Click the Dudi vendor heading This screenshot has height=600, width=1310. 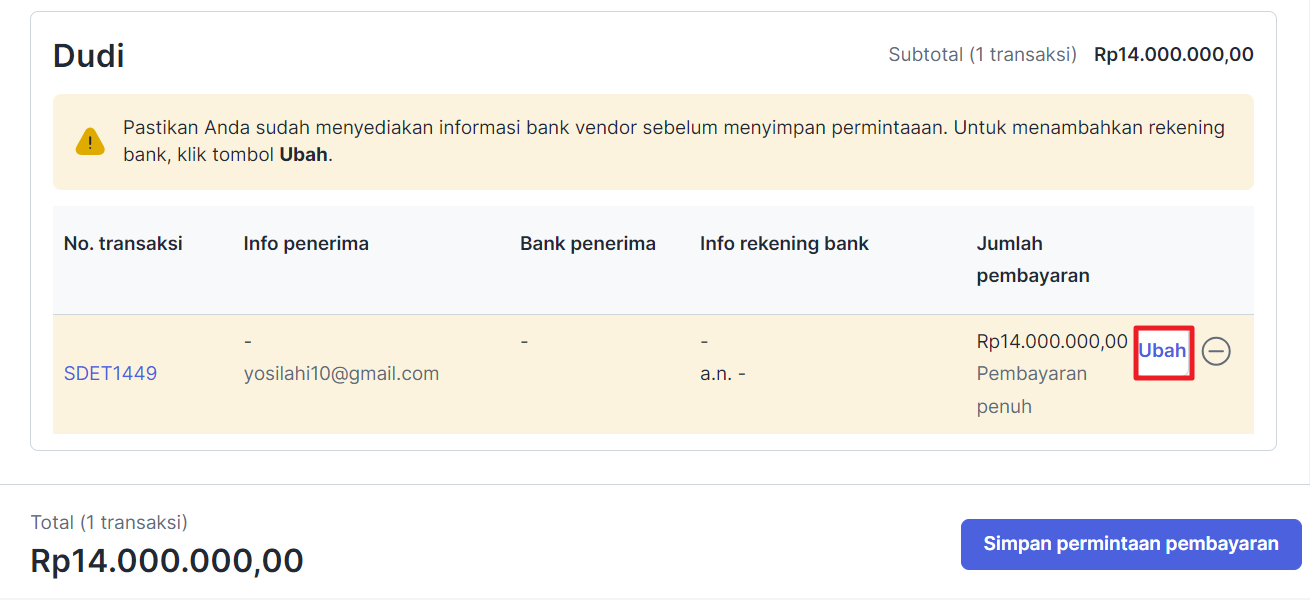[x=89, y=55]
